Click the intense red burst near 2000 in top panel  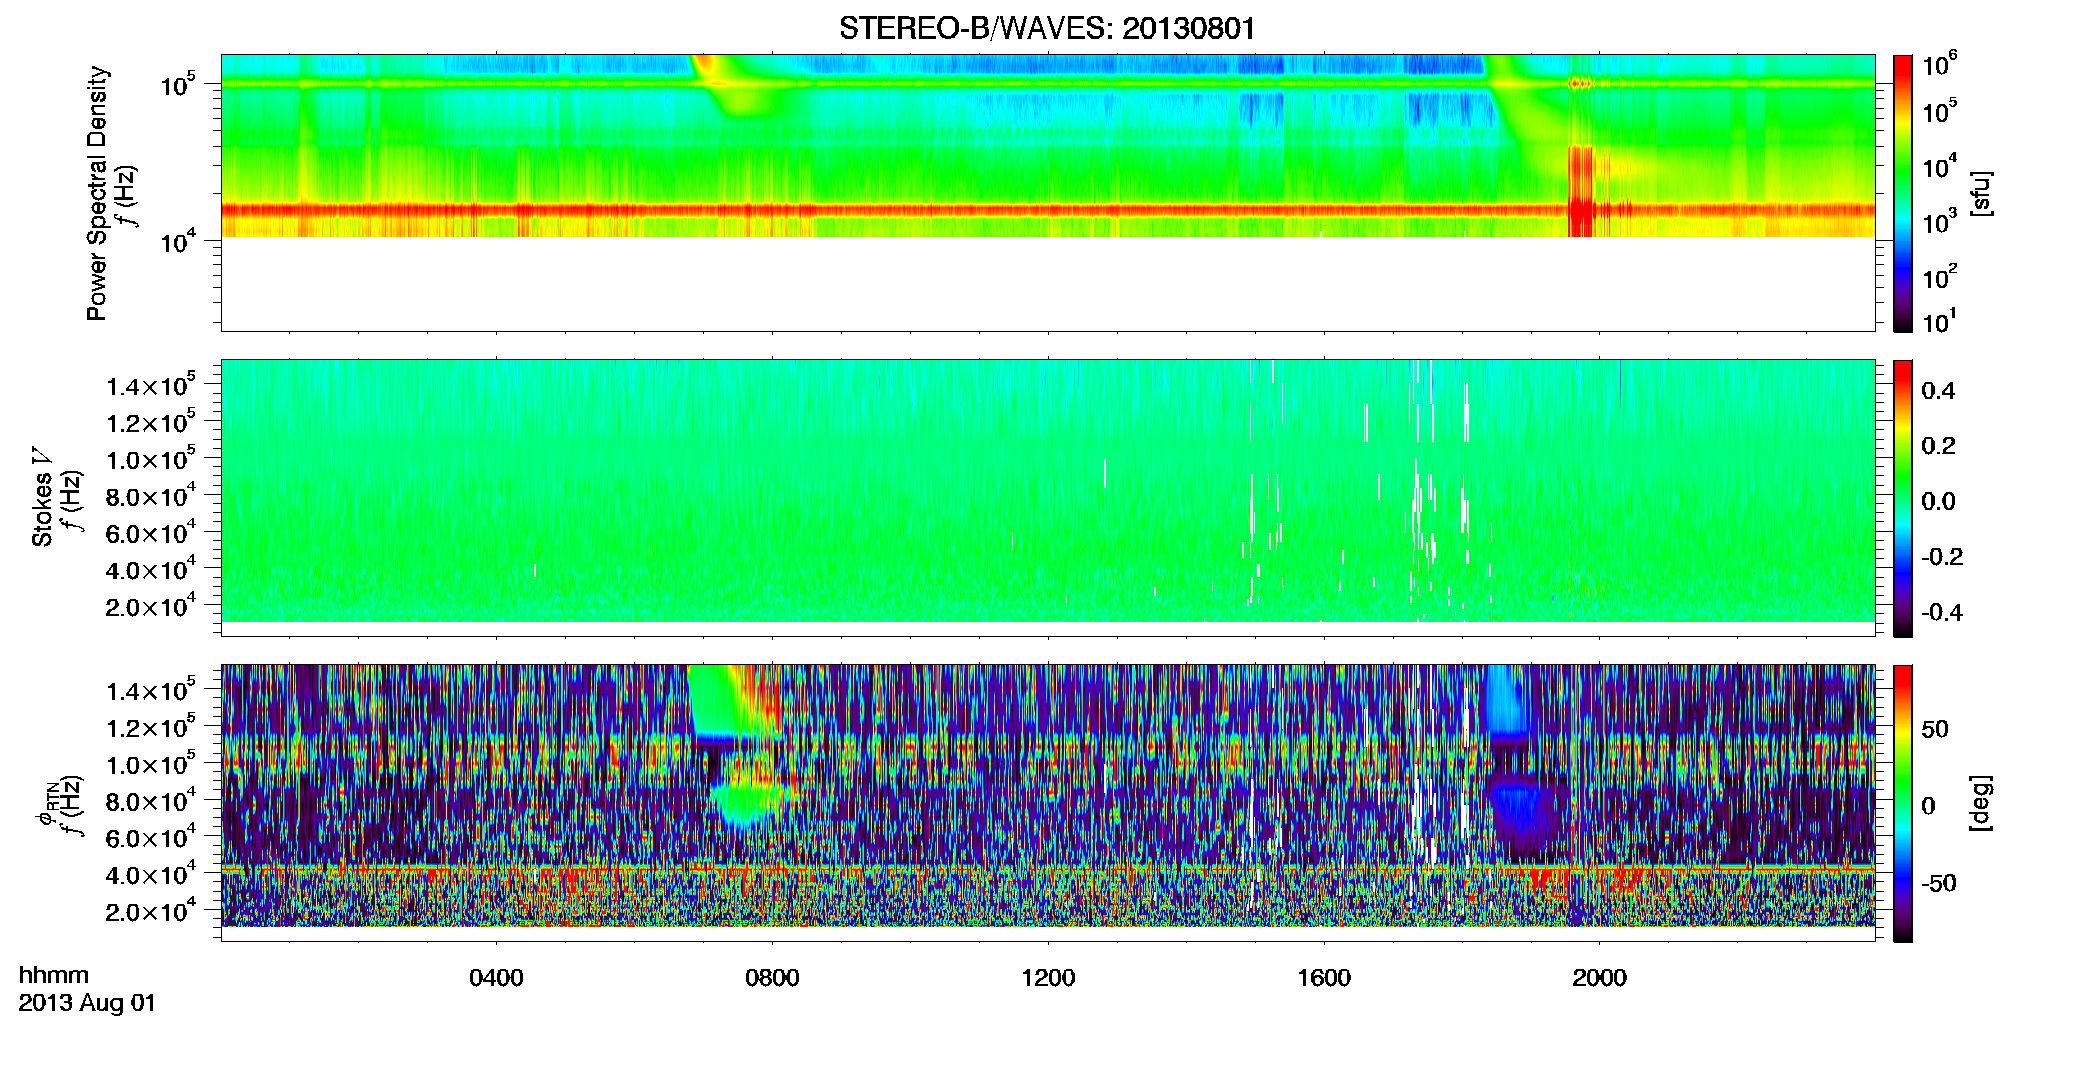[x=1580, y=192]
